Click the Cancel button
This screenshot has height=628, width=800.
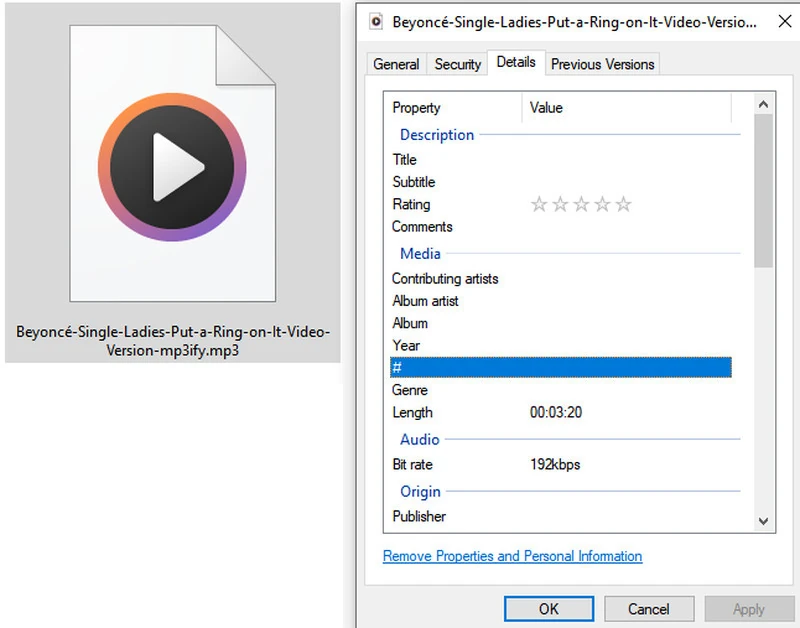pyautogui.click(x=649, y=609)
